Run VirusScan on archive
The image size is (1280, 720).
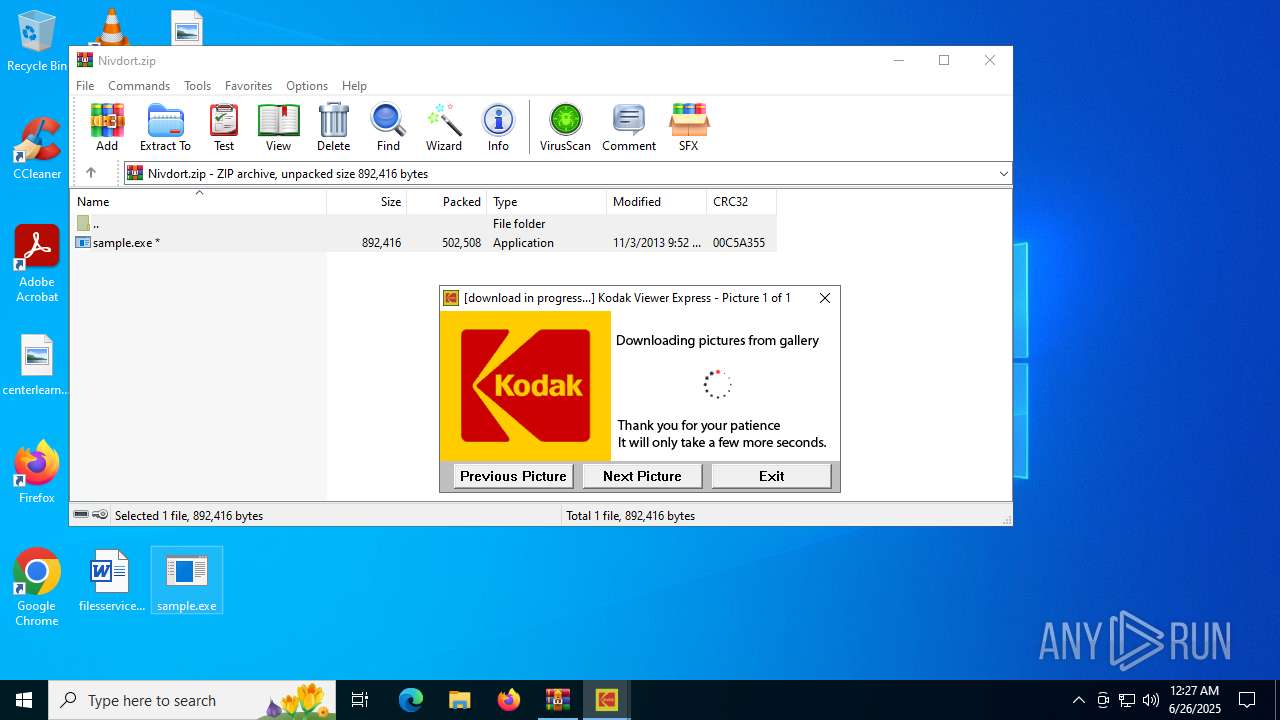click(x=565, y=127)
